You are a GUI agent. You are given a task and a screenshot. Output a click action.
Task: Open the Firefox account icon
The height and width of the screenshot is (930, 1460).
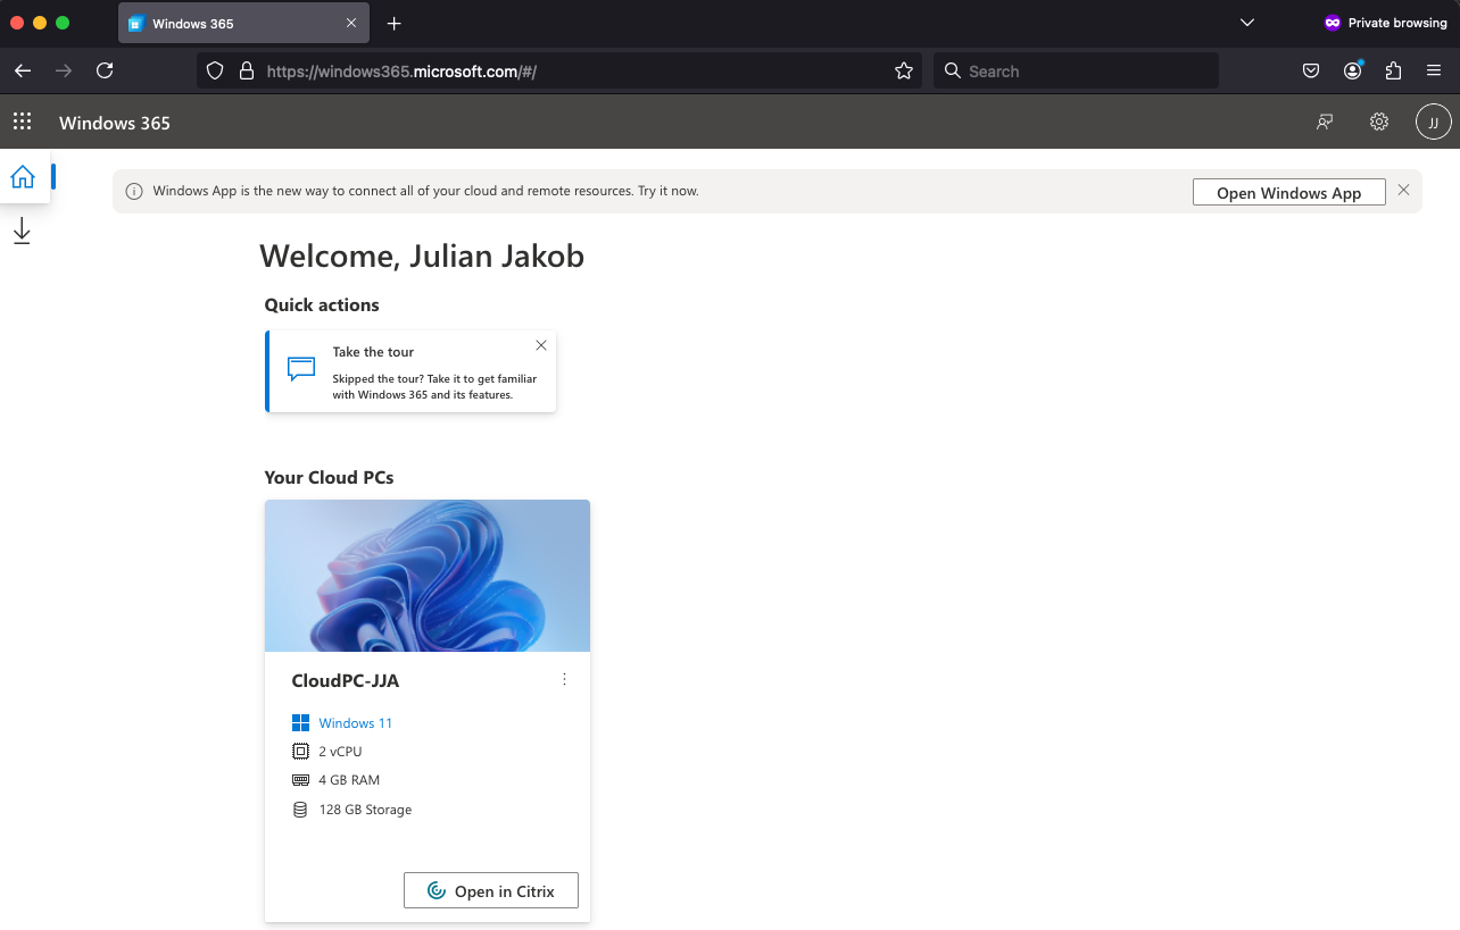[1353, 71]
